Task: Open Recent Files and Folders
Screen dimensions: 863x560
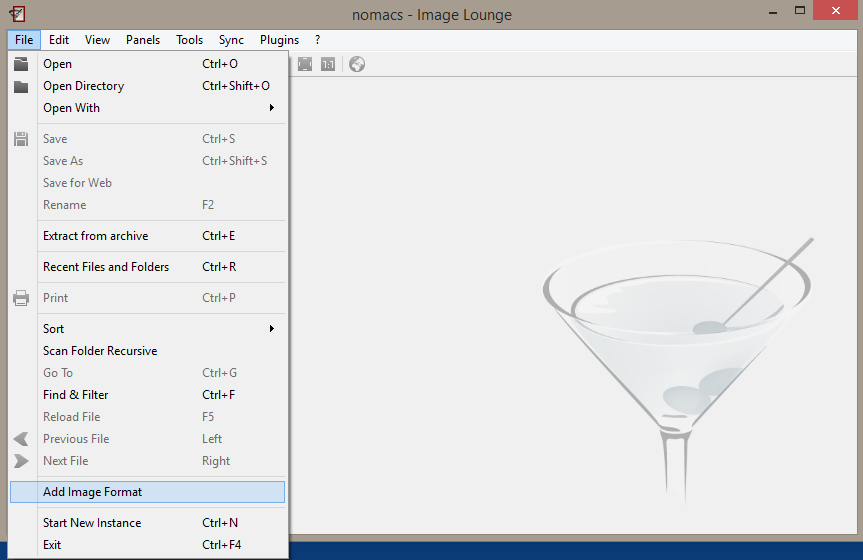Action: click(148, 267)
